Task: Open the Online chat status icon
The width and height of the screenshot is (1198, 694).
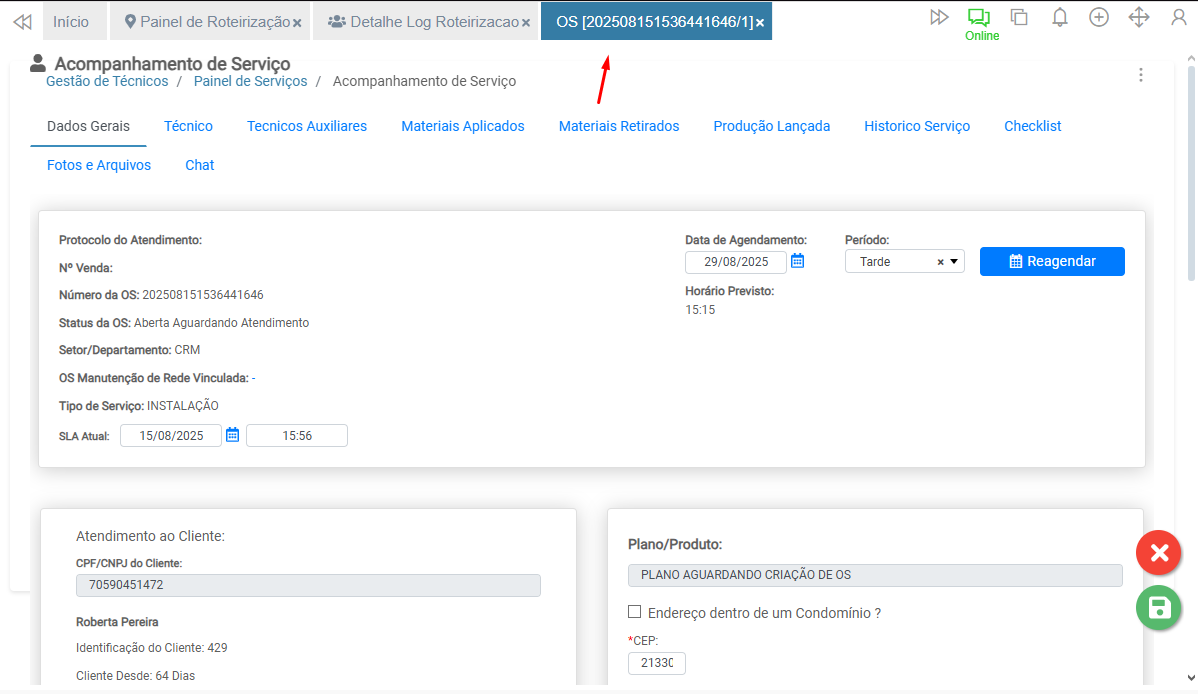Action: tap(980, 18)
